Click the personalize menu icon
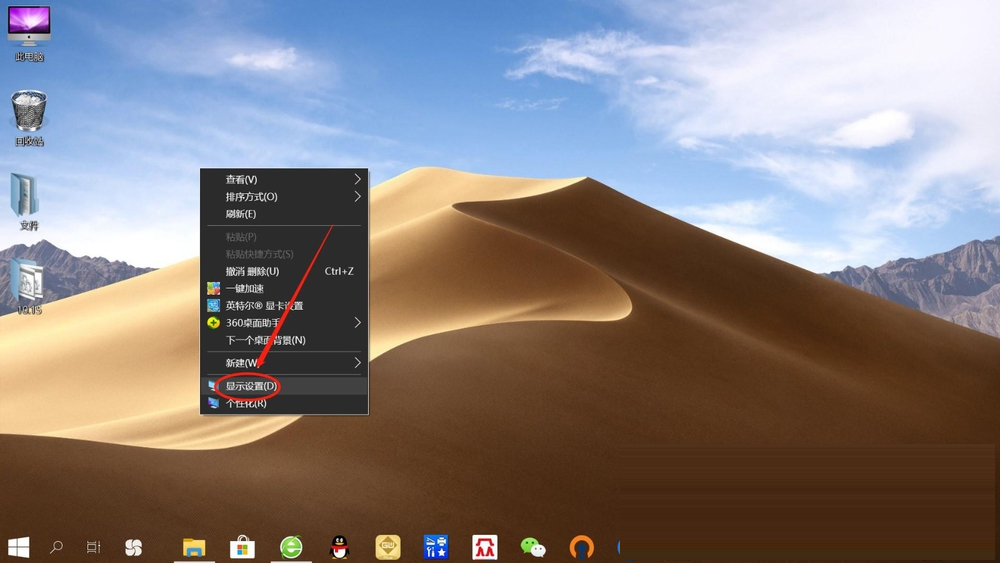The width and height of the screenshot is (1000, 563). (x=214, y=403)
